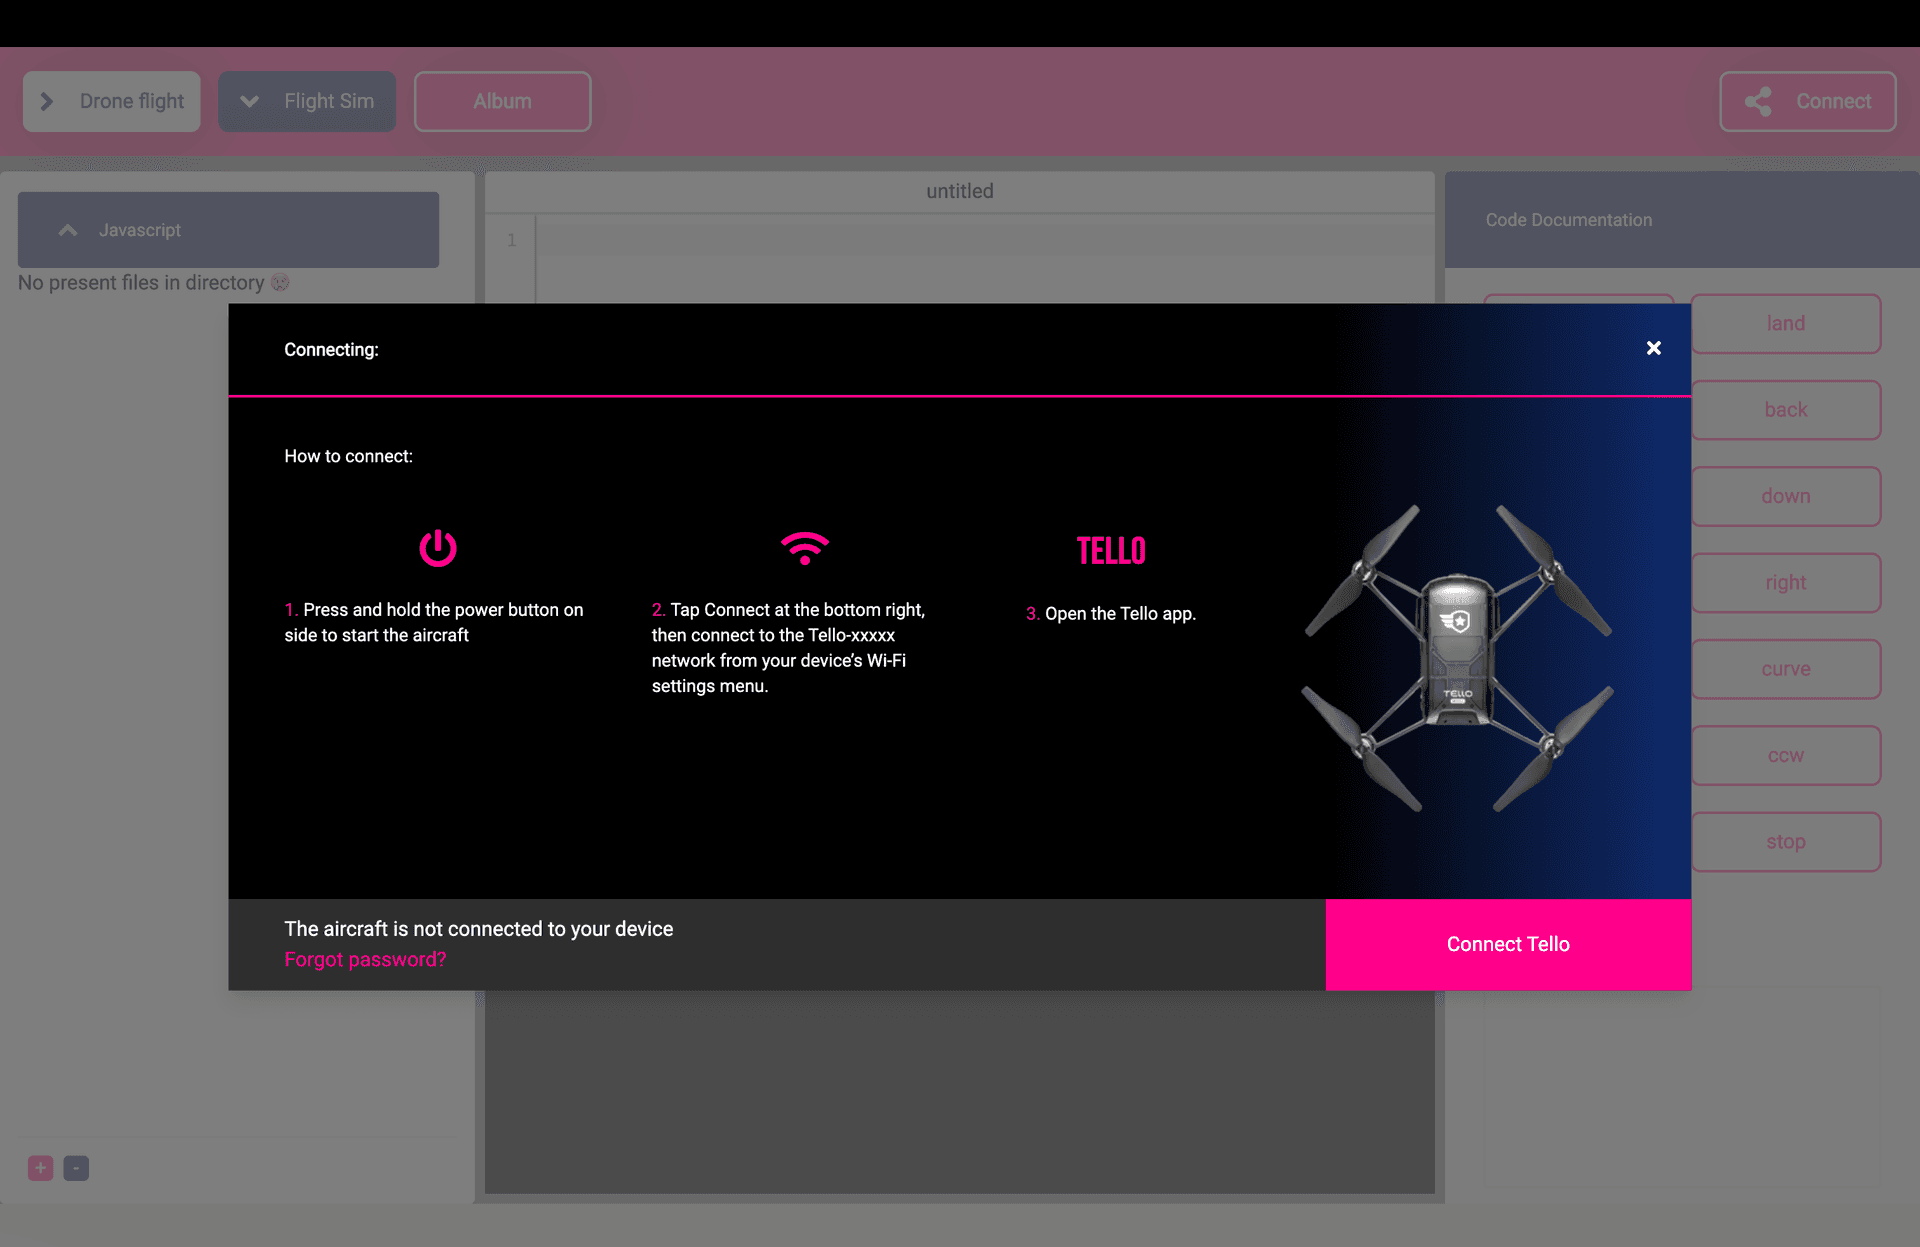Open the Album tab

click(x=502, y=101)
